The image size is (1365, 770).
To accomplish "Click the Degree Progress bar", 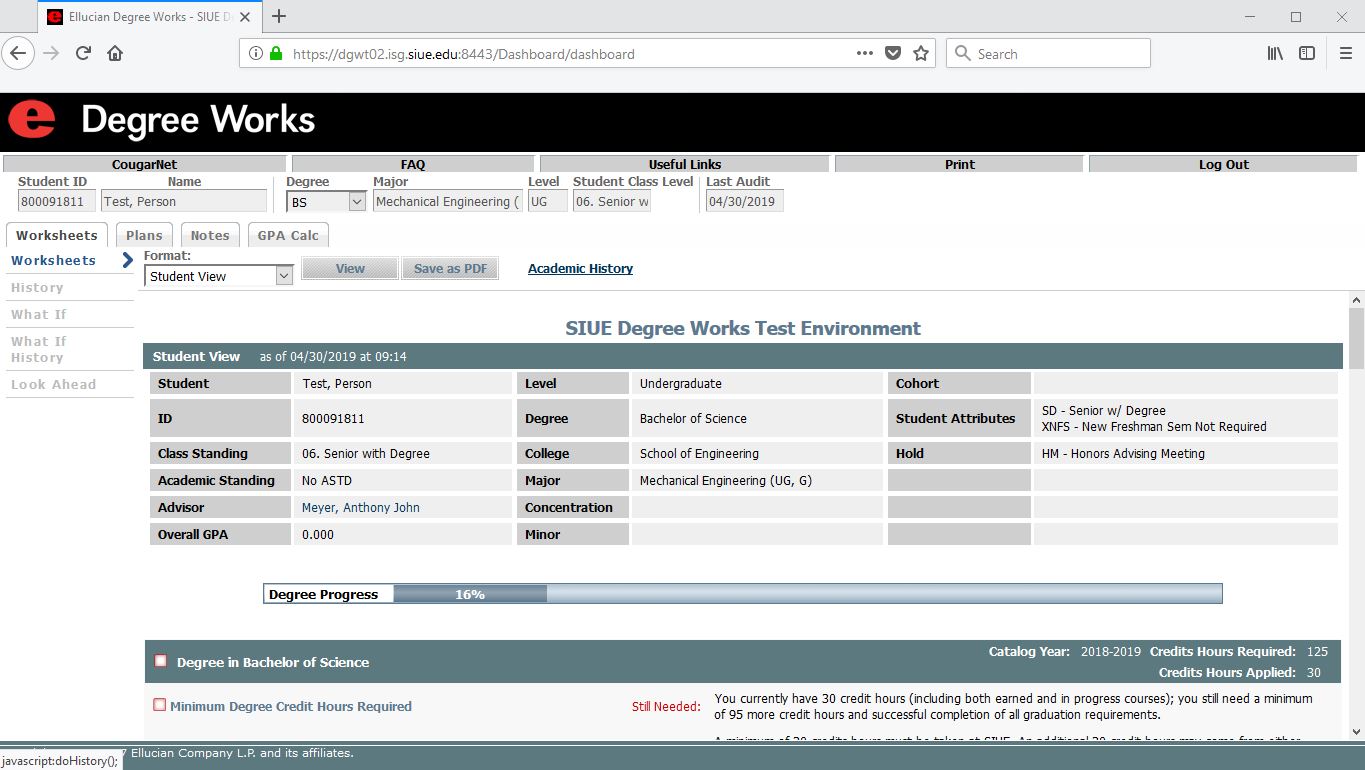I will (x=742, y=594).
